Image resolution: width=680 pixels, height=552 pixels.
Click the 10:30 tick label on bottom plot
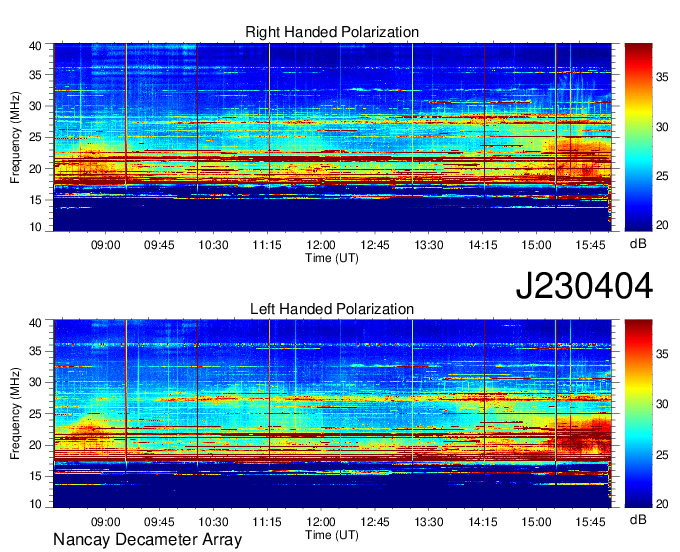213,522
